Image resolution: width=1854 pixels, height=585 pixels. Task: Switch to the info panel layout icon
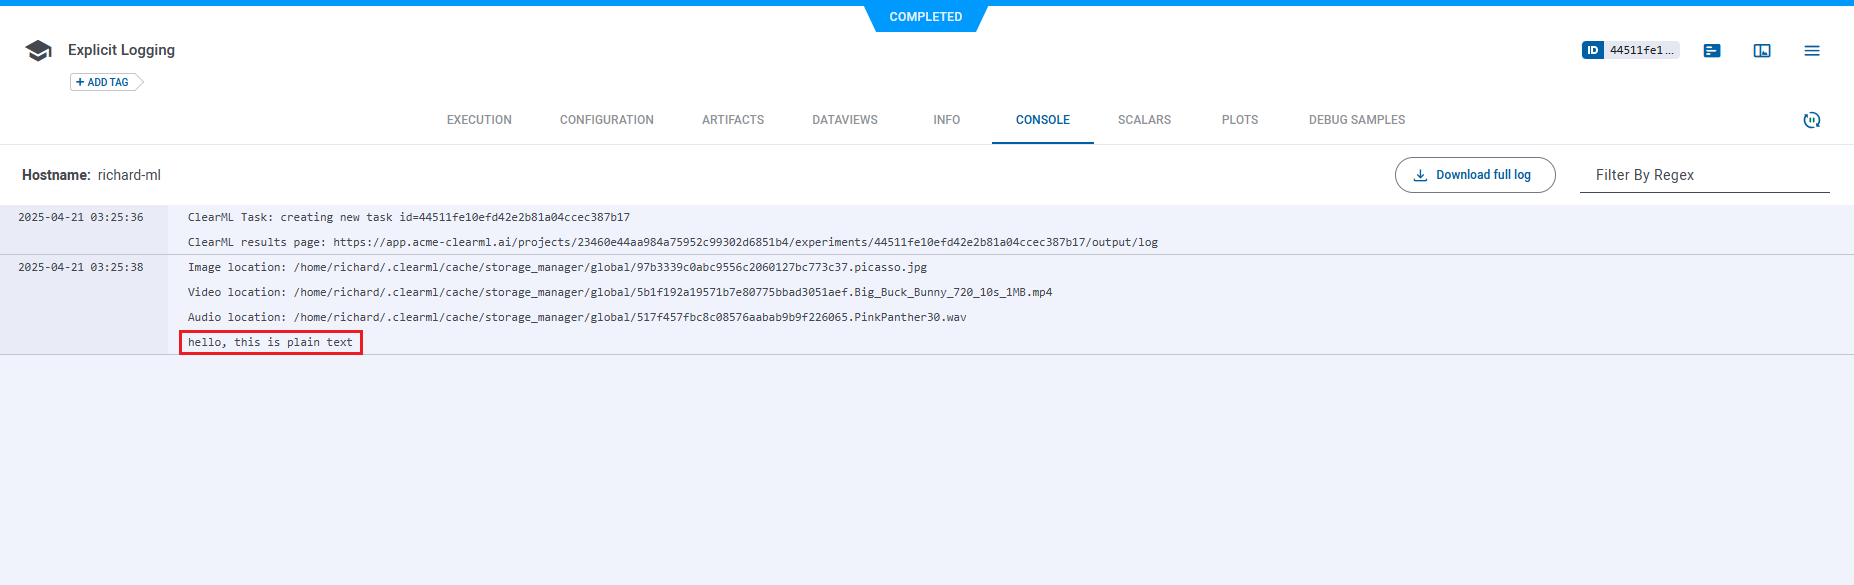click(1762, 50)
